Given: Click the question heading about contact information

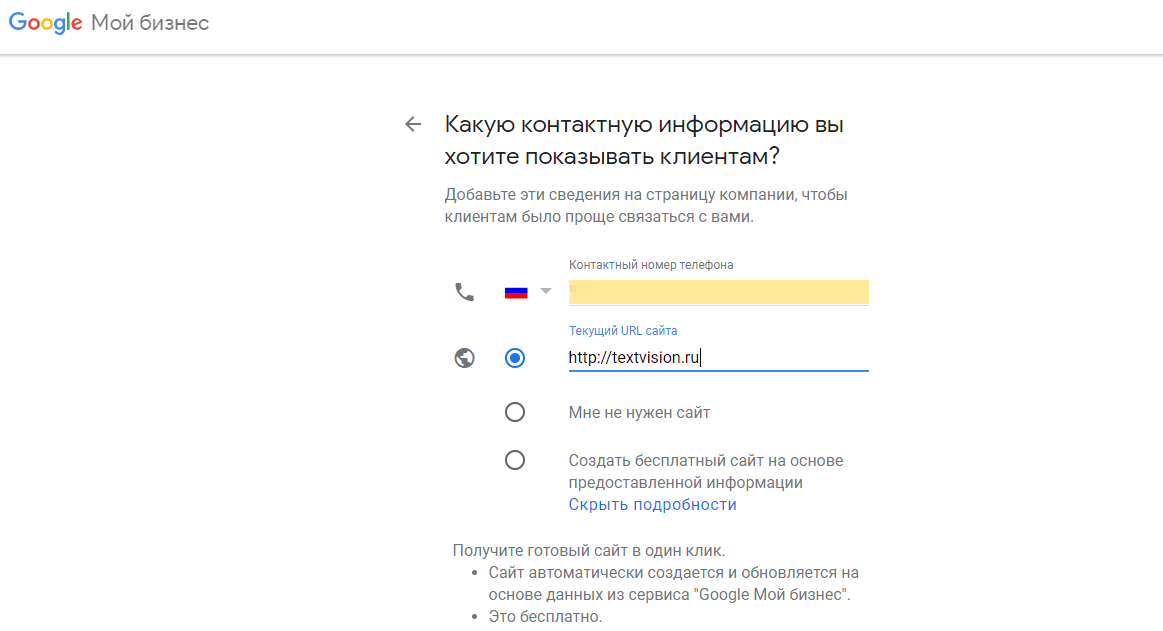Looking at the screenshot, I should point(643,140).
